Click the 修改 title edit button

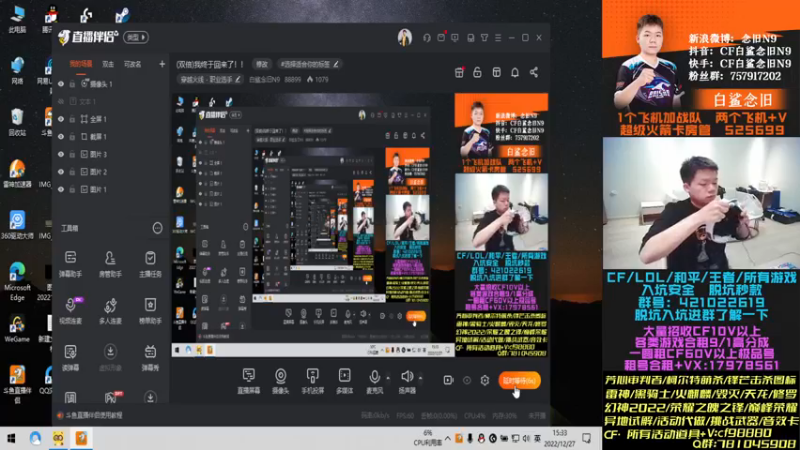pyautogui.click(x=262, y=64)
